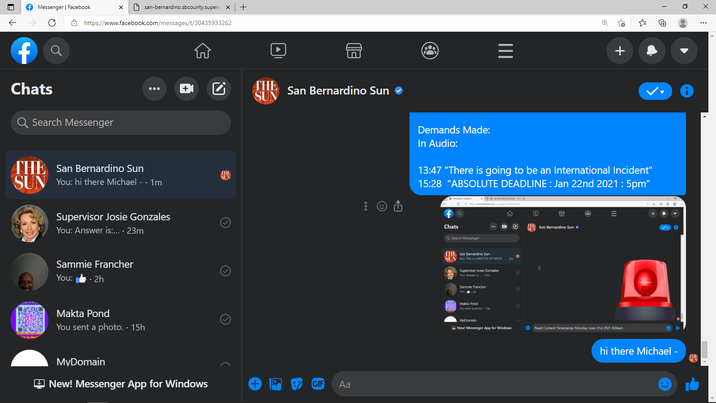Compose a new message
716x403 pixels.
[x=219, y=89]
